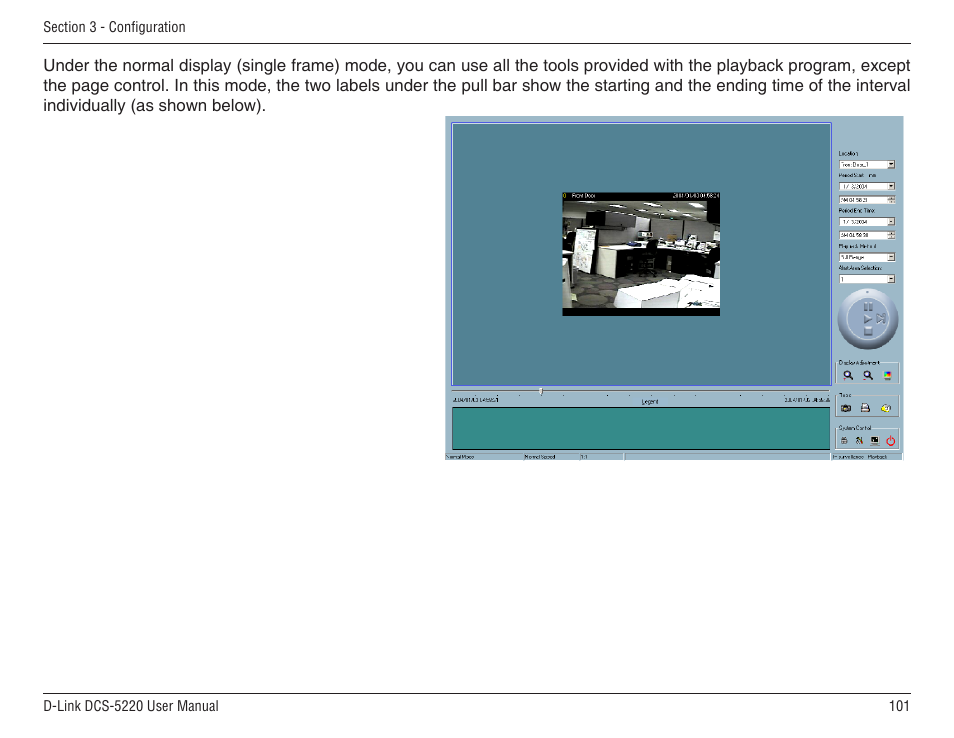The height and width of the screenshot is (738, 954).
Task: Click the fast-forward button on the playback dial
Action: coord(881,318)
